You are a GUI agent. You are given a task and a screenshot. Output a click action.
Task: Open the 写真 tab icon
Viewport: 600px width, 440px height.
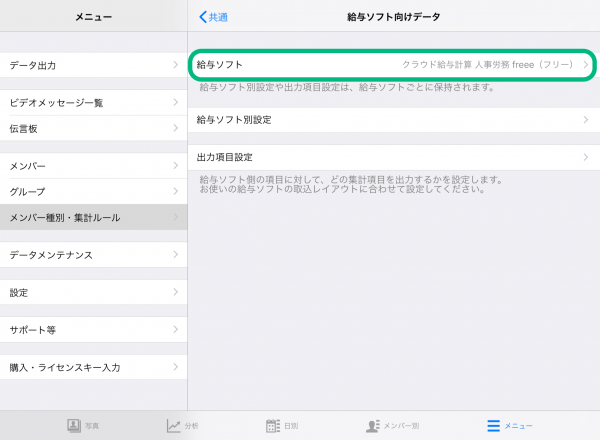[74, 425]
